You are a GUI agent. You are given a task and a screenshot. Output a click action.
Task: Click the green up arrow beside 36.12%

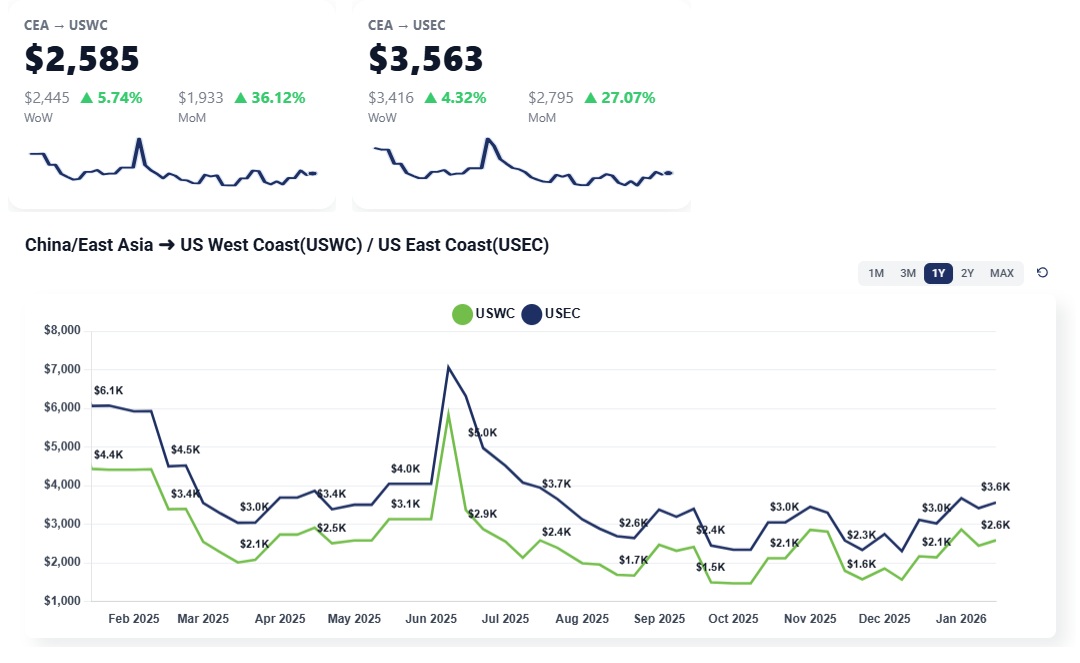tap(240, 98)
